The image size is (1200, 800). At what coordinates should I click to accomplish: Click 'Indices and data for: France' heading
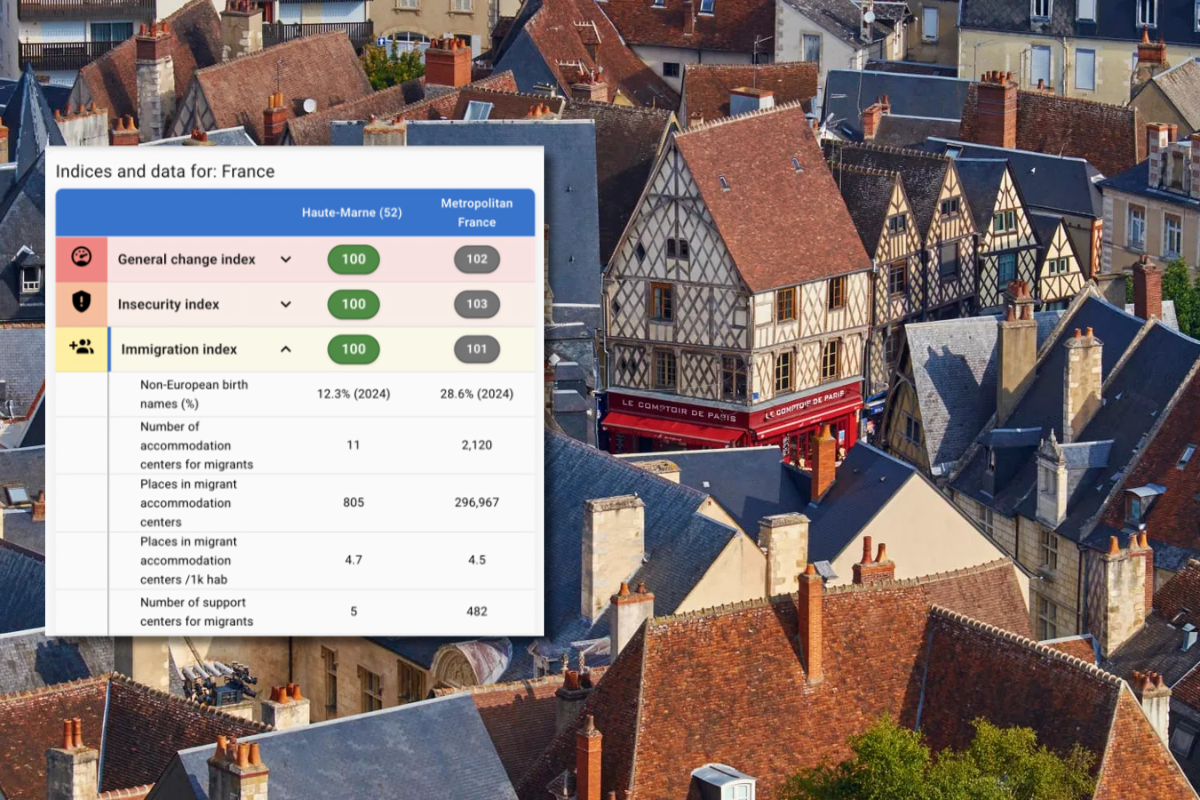[165, 171]
